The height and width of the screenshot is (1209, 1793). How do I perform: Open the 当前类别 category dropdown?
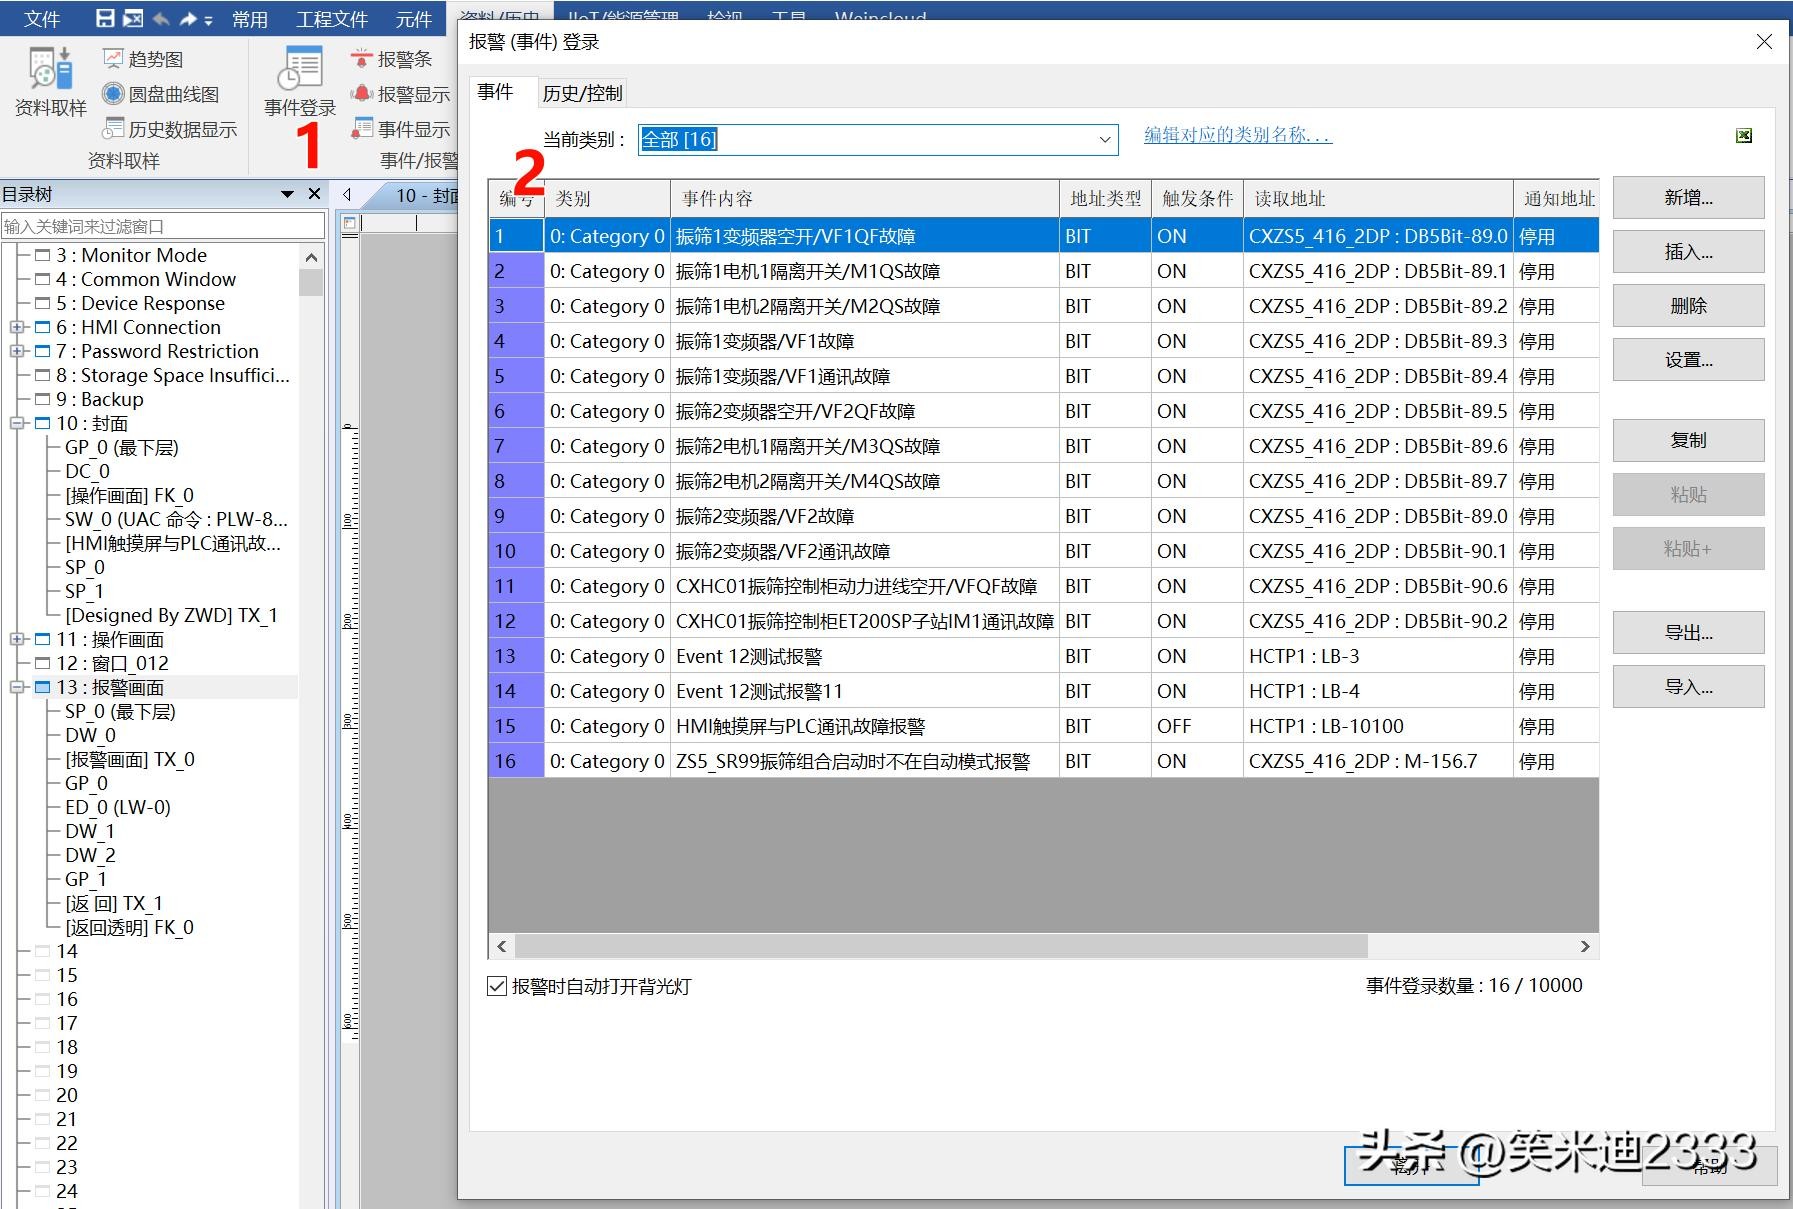point(1104,139)
